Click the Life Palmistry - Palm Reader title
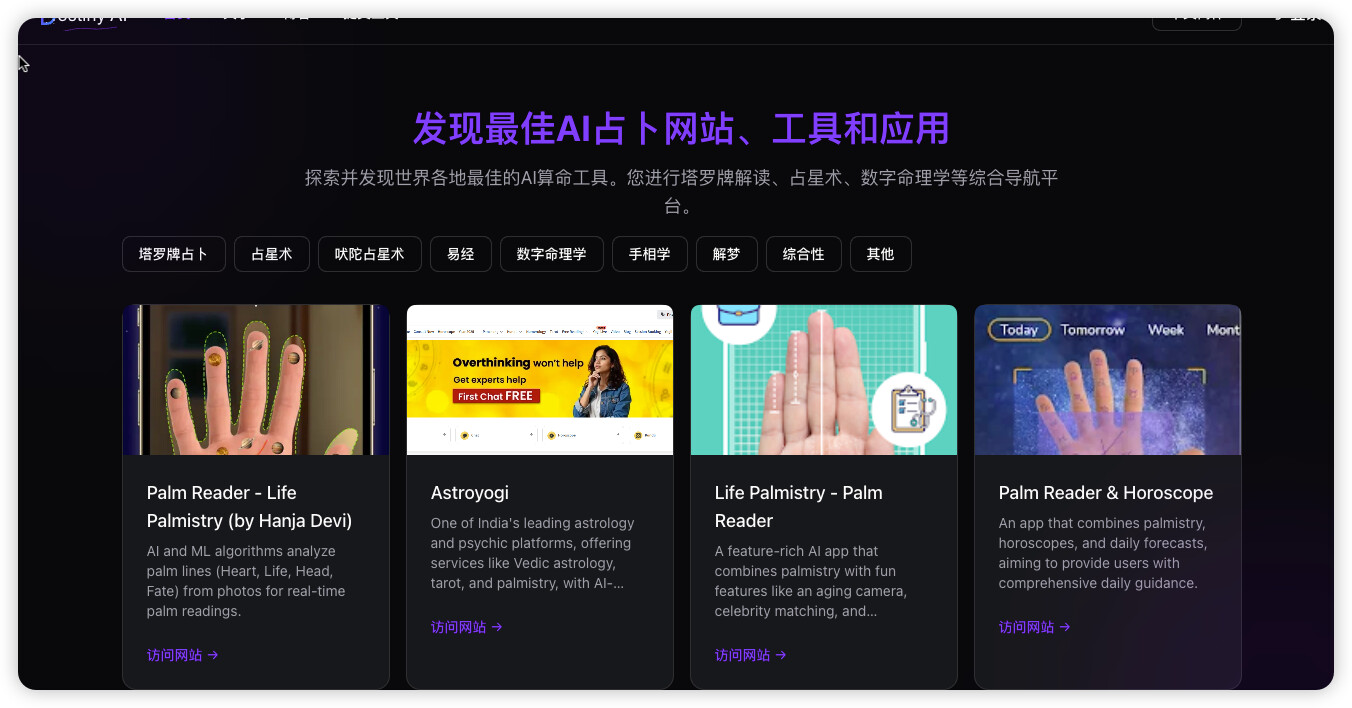Screen dimensions: 1352x708 [798, 507]
